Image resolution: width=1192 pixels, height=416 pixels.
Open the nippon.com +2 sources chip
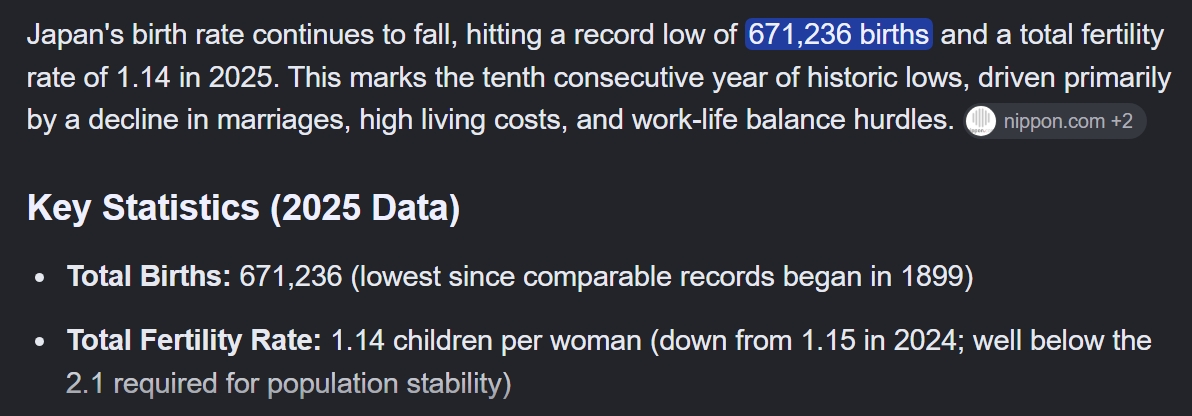coord(1054,121)
